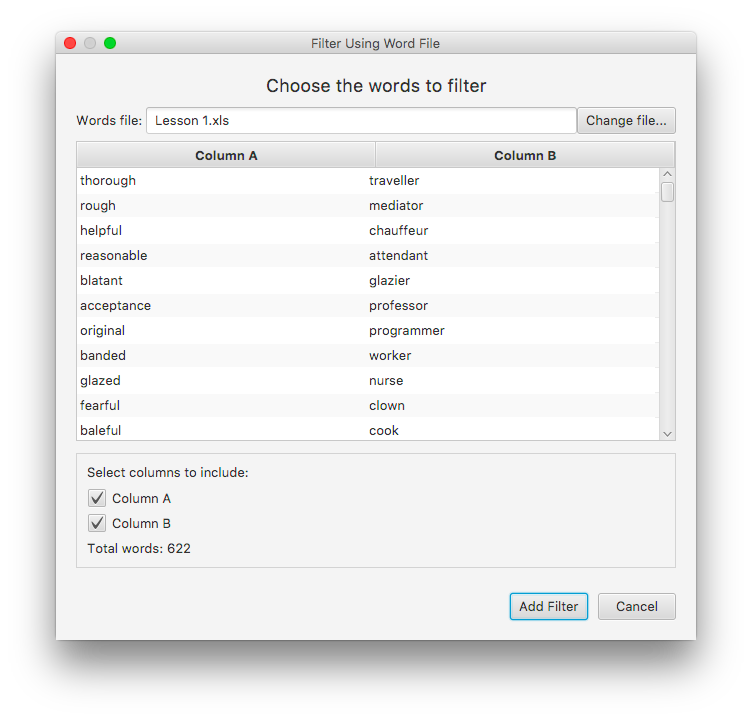Screen dimensions: 752x720
Task: Select the word 'attendant'
Action: tap(399, 256)
